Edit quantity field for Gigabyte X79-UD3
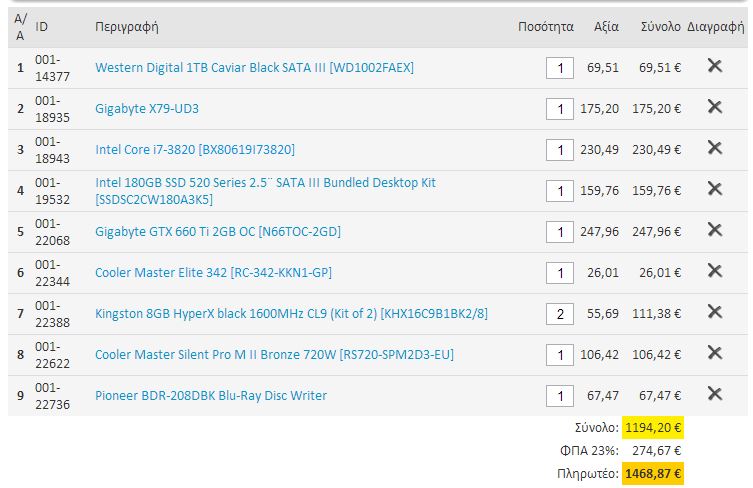 pyautogui.click(x=560, y=109)
